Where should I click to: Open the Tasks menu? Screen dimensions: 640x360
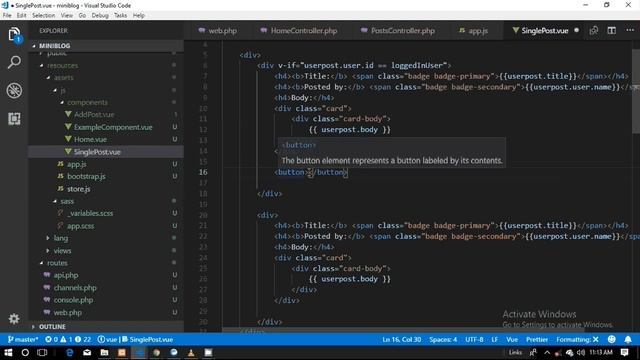(120, 16)
